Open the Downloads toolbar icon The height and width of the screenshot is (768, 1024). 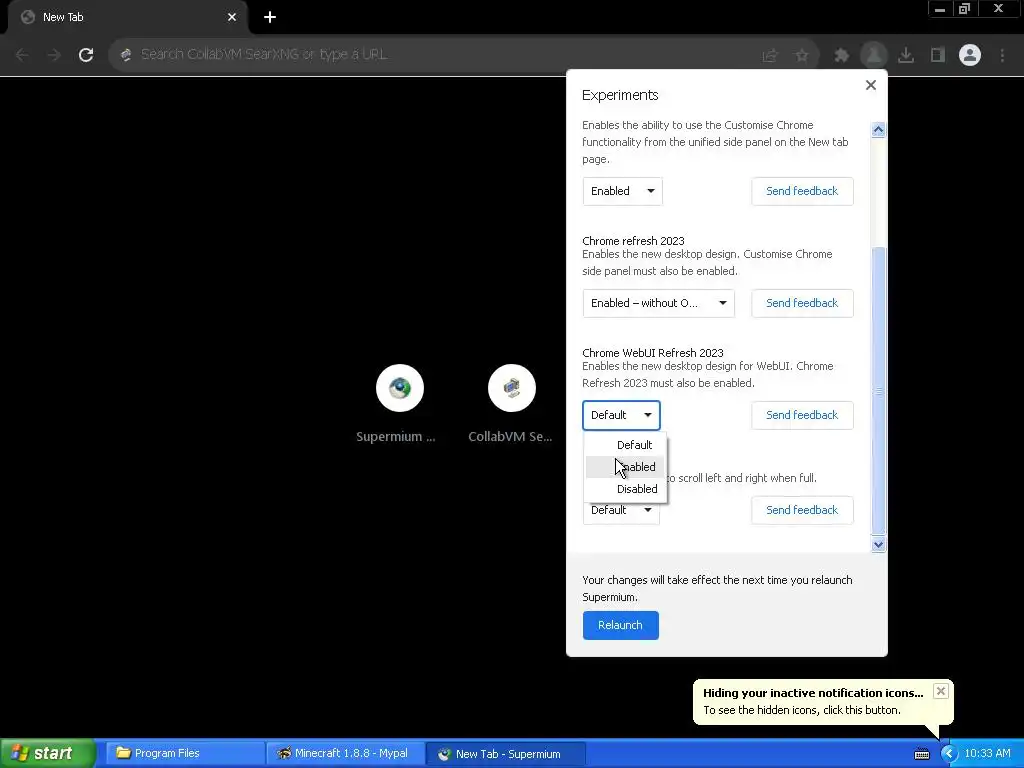[906, 56]
